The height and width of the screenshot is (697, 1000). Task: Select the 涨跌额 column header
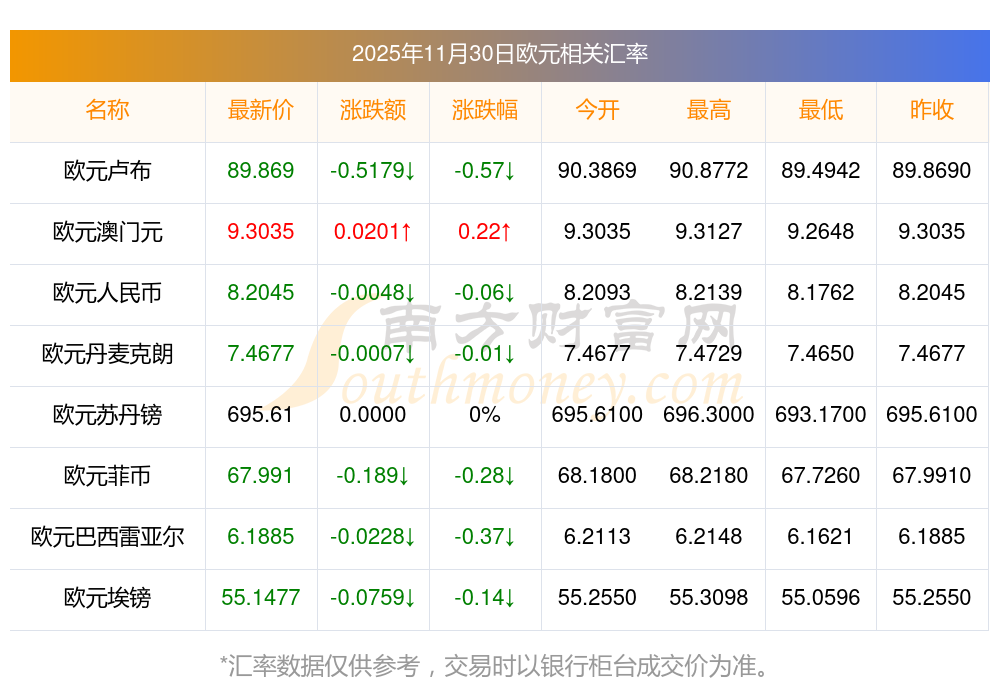pos(372,110)
